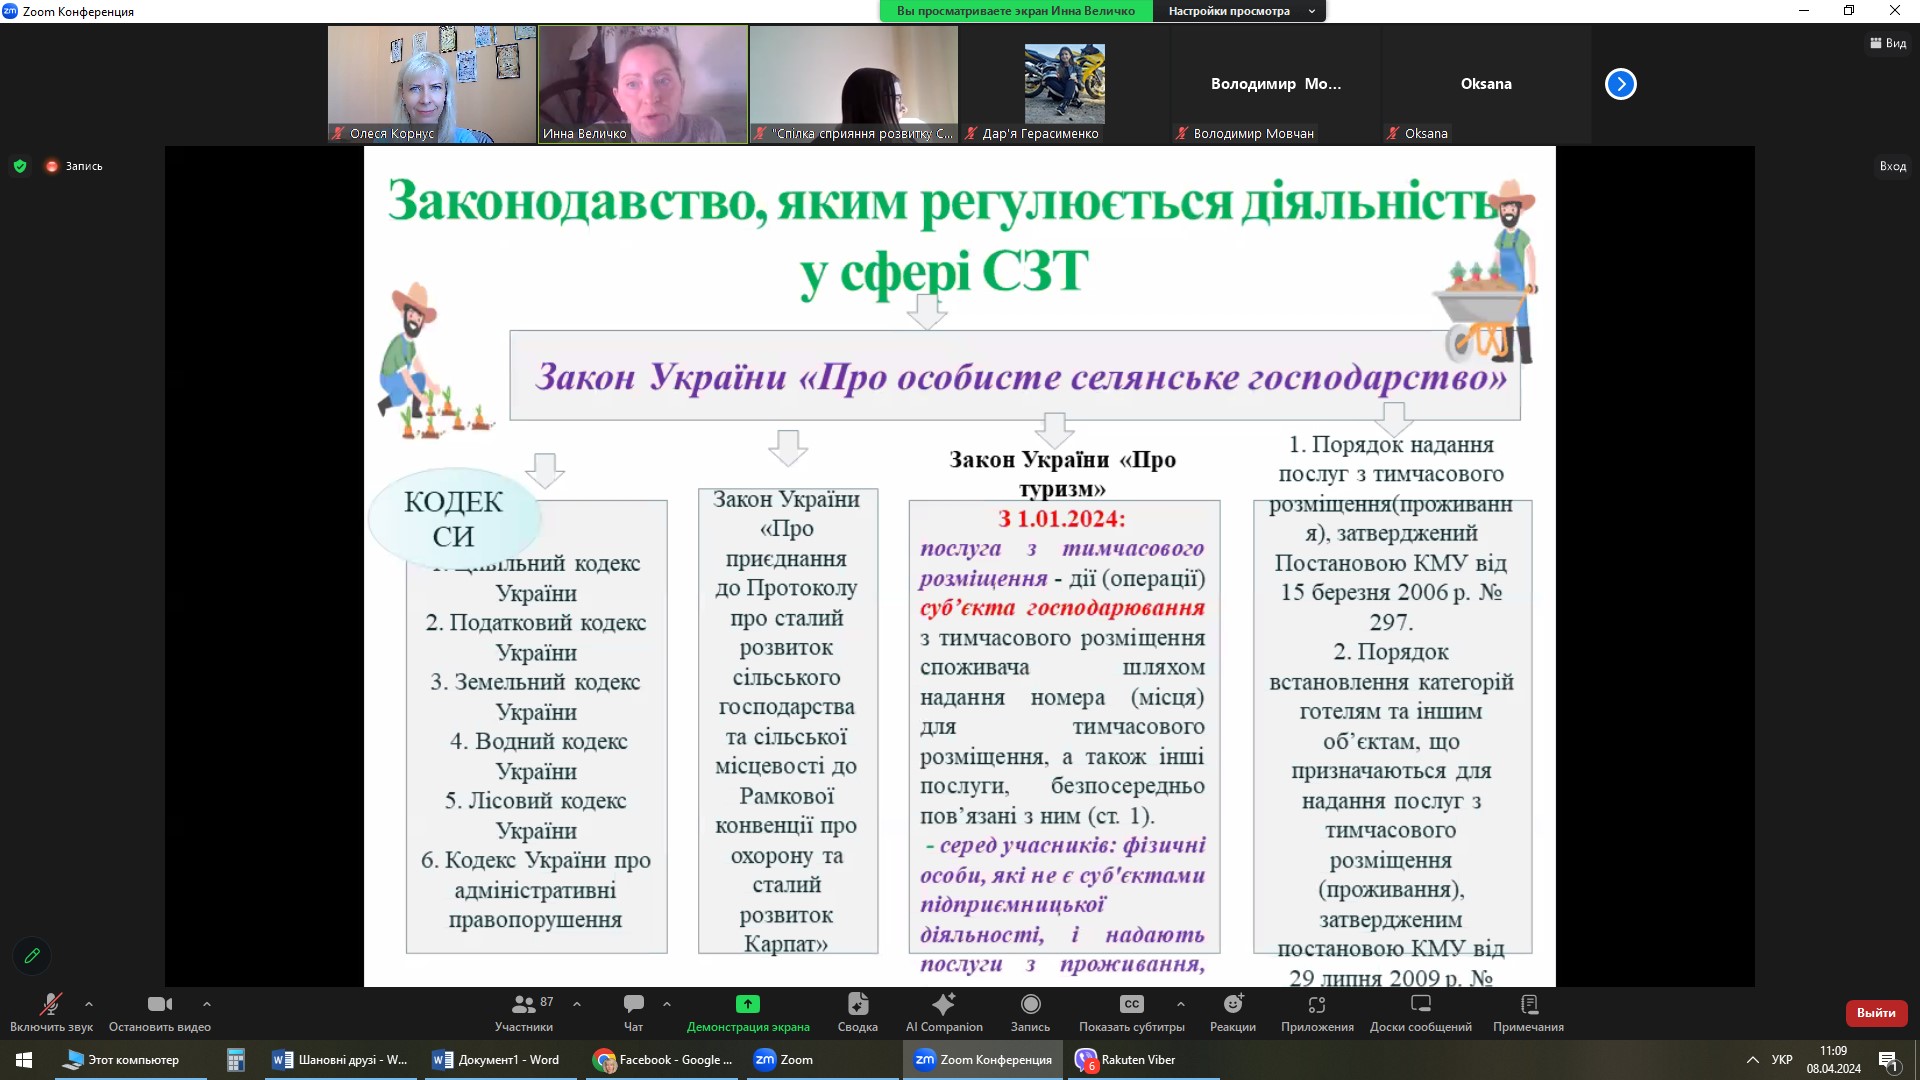This screenshot has height=1080, width=1920.
Task: Switch to Rakuten Viber in taskbar
Action: coord(1138,1060)
